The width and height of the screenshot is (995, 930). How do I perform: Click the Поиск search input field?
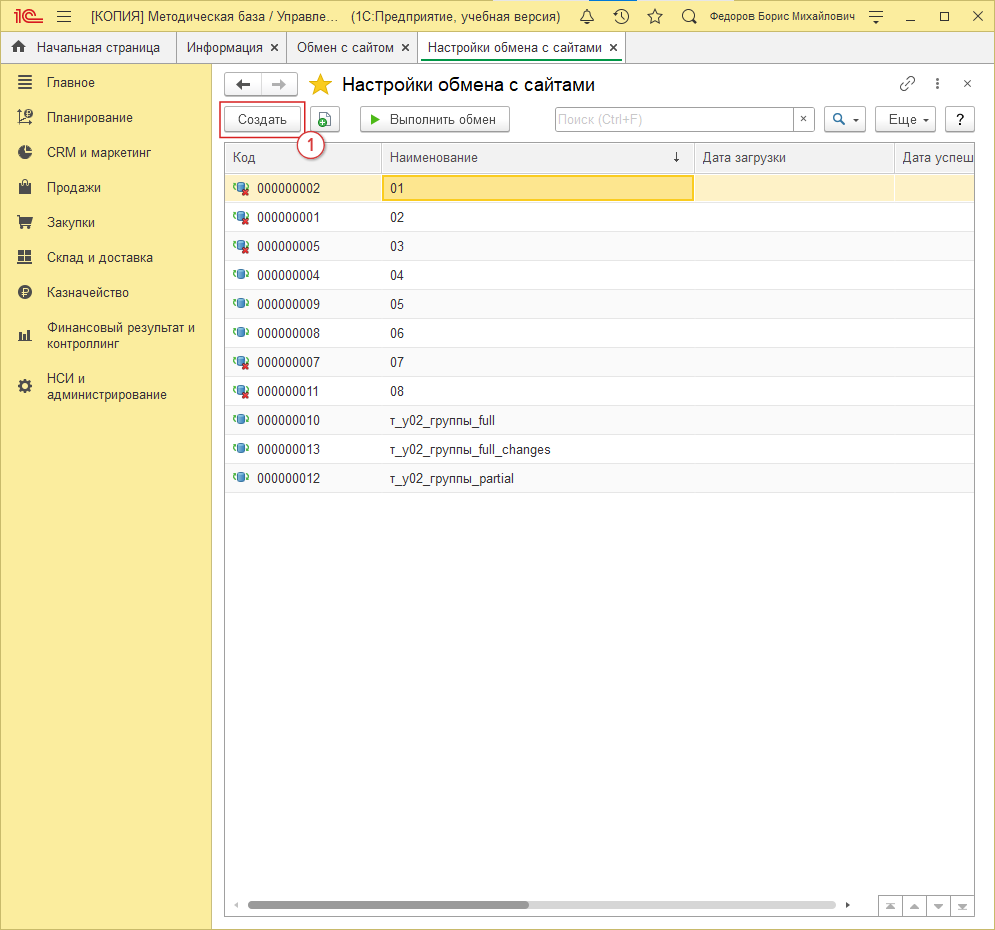click(x=674, y=119)
